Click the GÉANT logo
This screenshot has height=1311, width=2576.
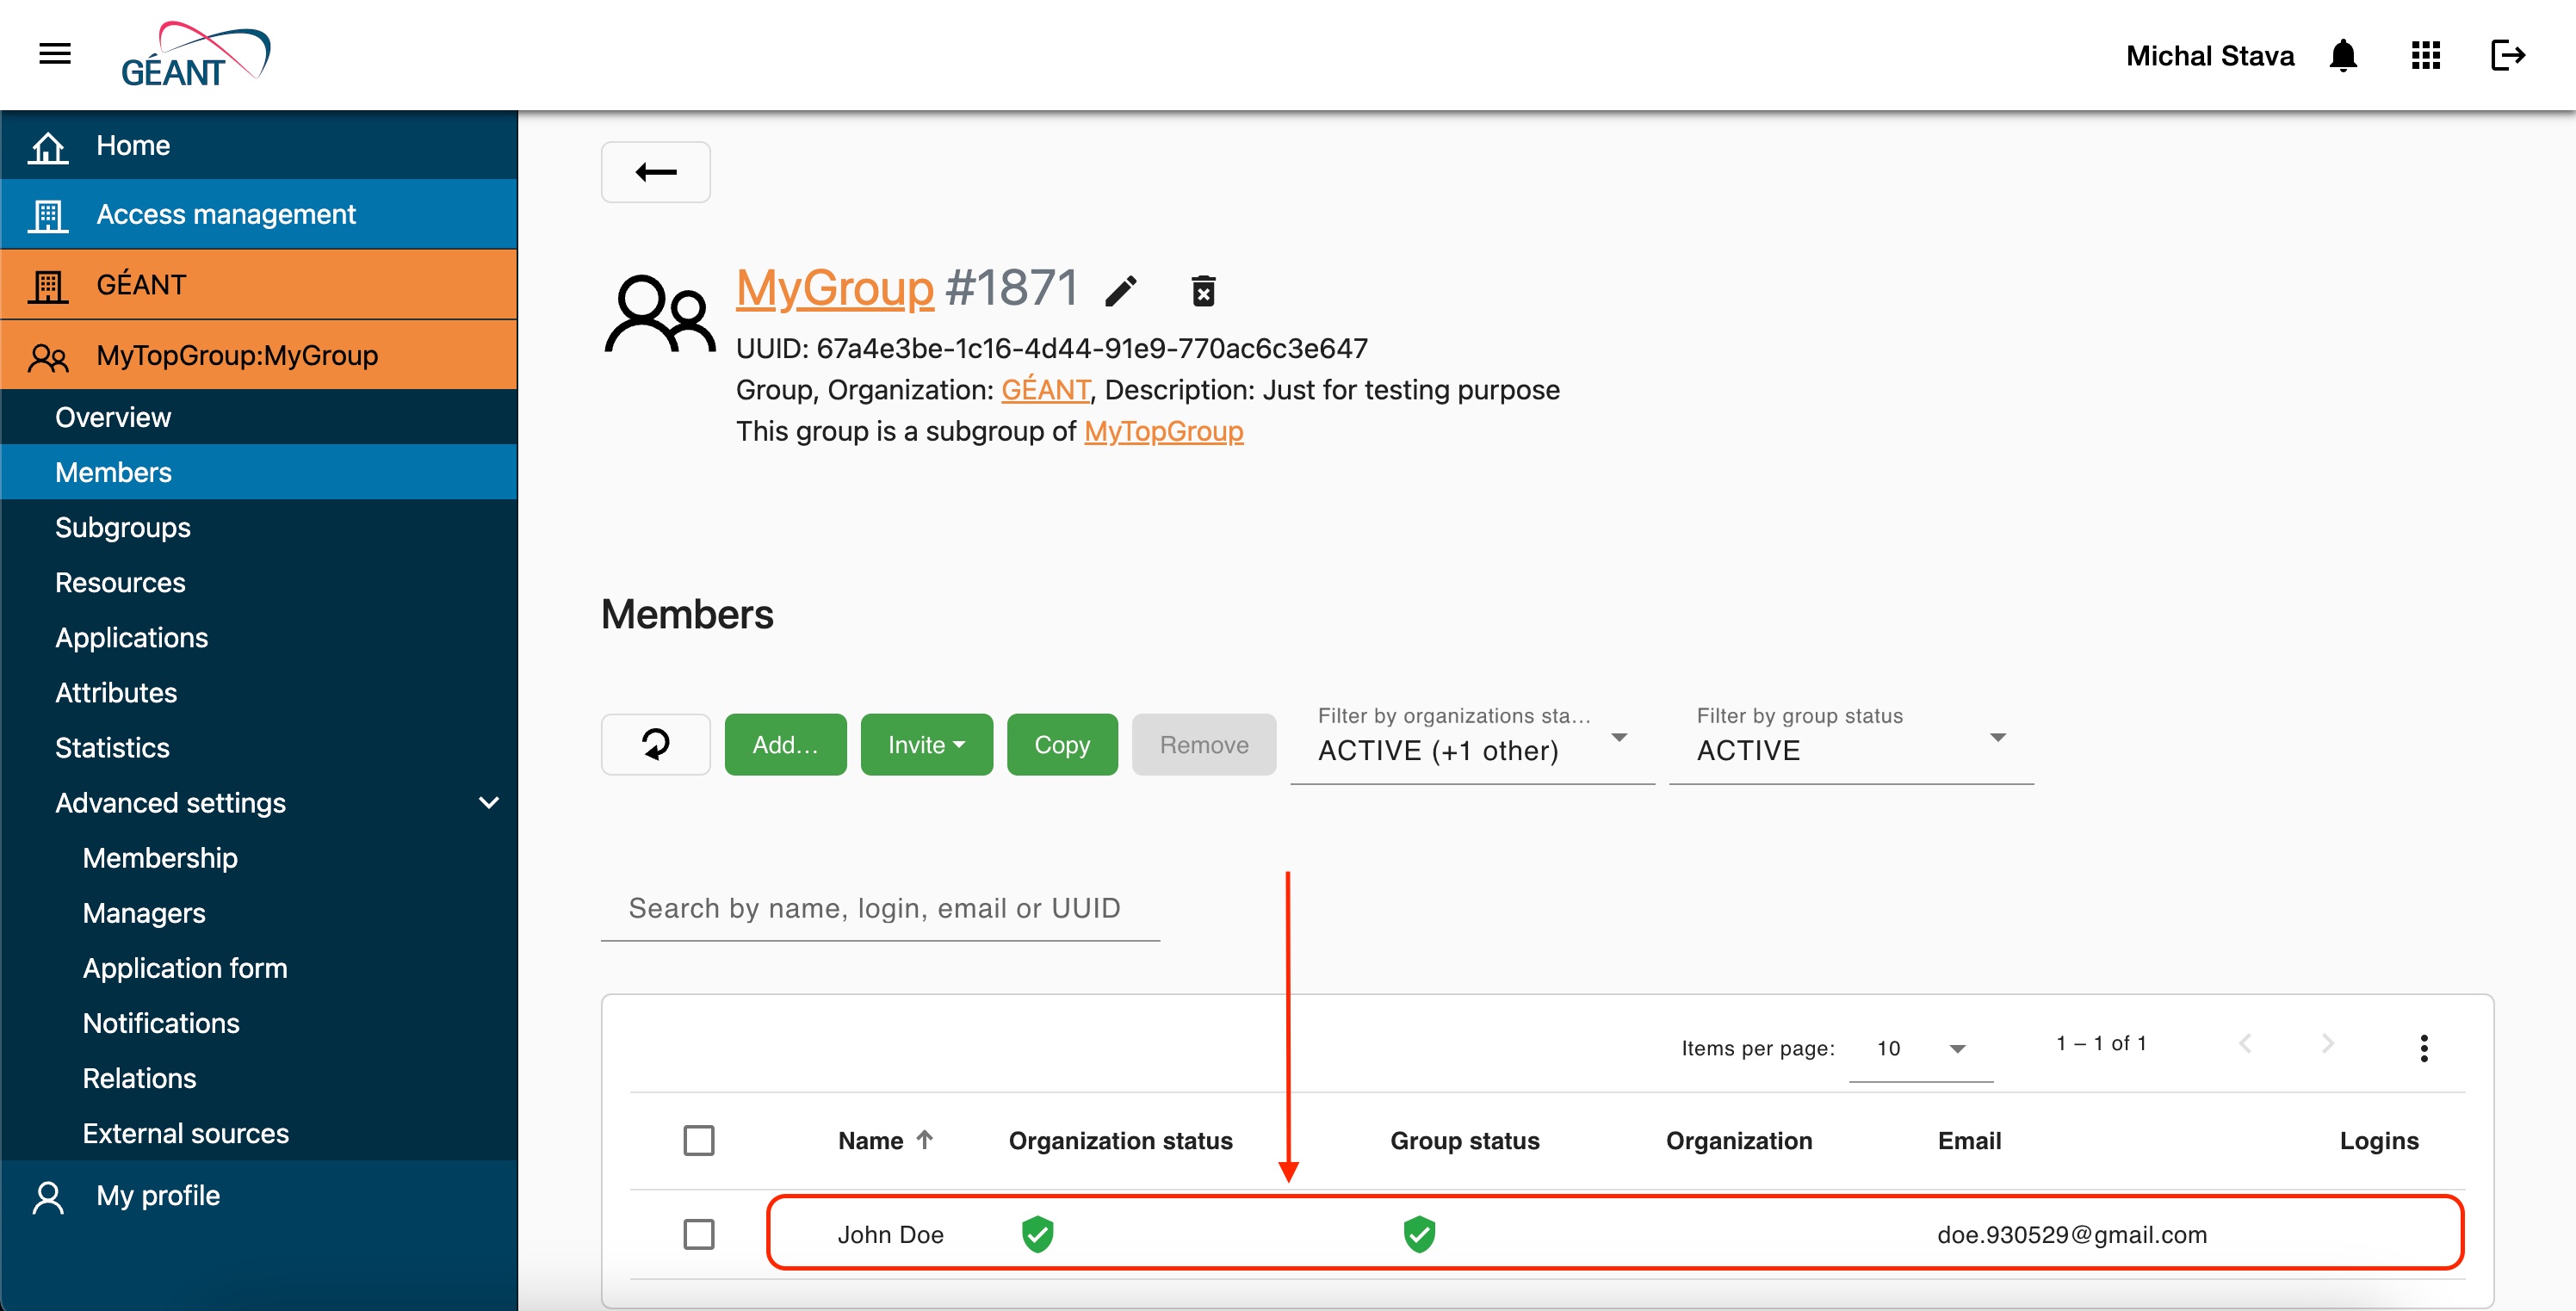click(x=195, y=54)
